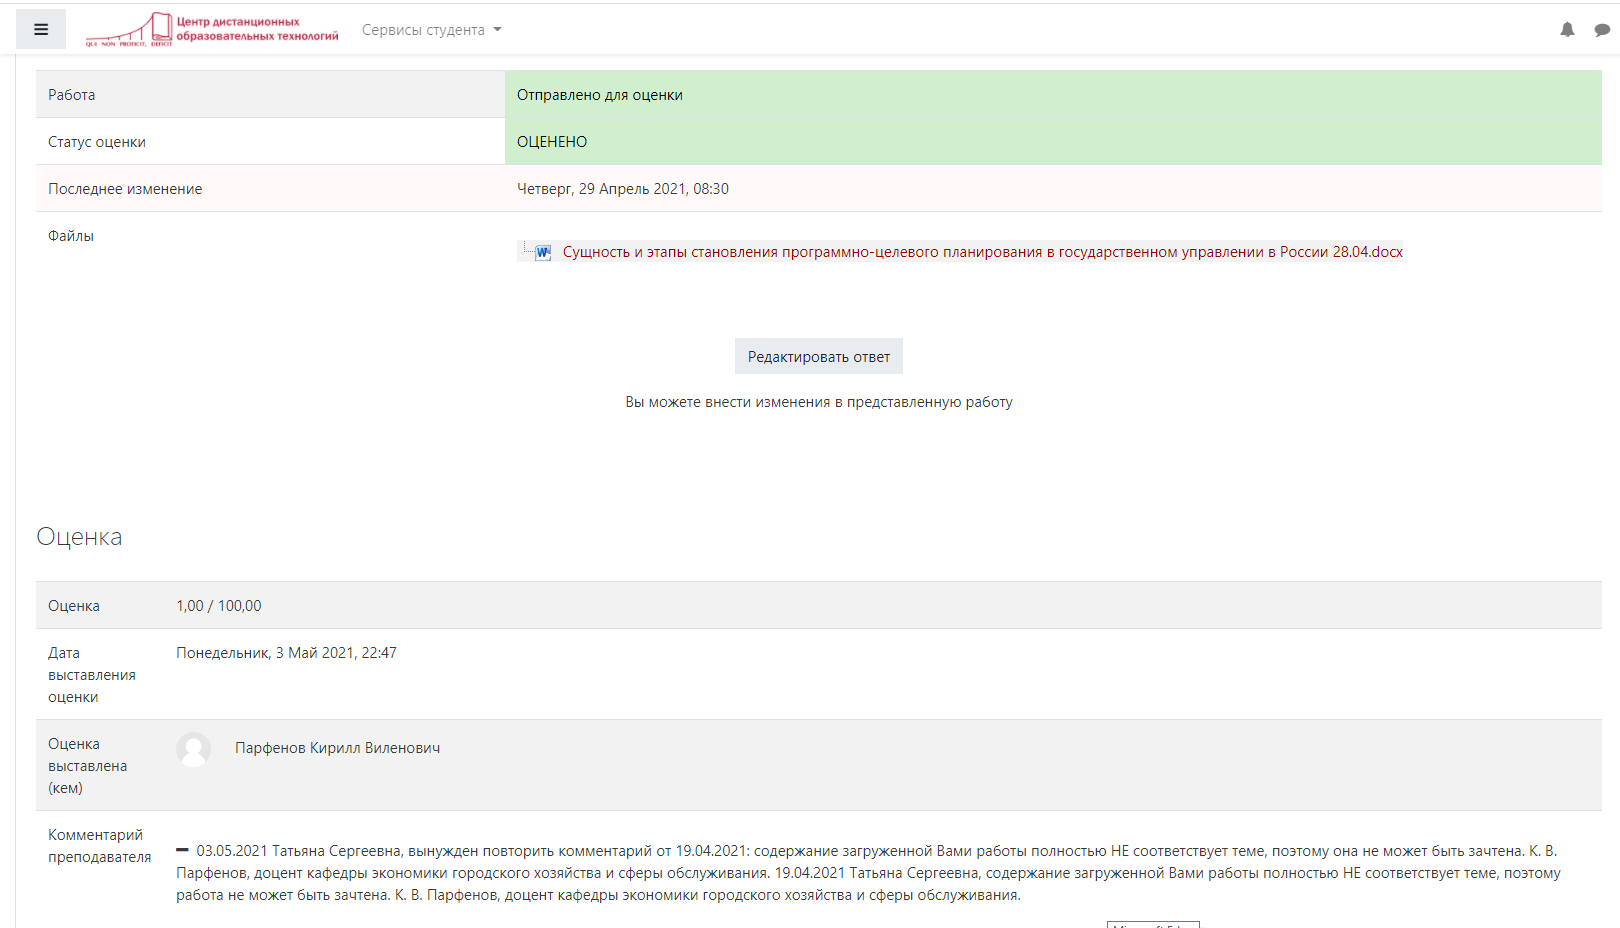
Task: Open the submitted .docx file link
Action: point(982,252)
